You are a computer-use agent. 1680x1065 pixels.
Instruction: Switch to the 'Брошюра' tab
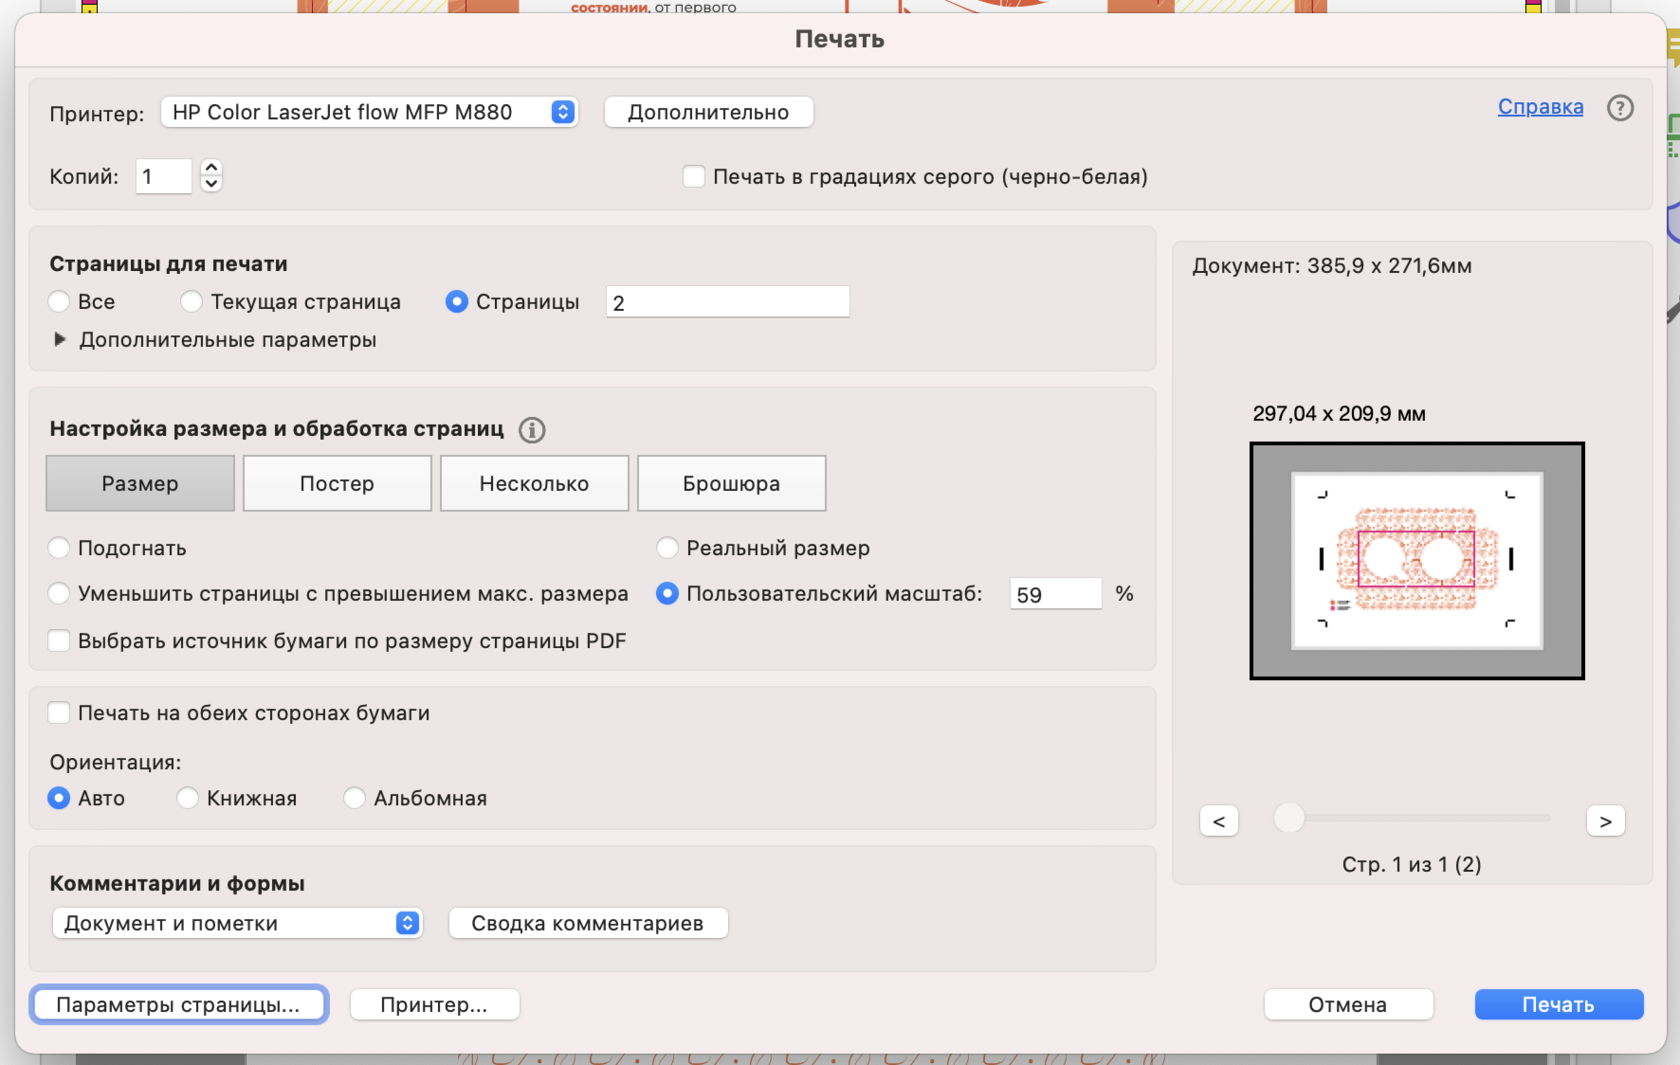(731, 483)
